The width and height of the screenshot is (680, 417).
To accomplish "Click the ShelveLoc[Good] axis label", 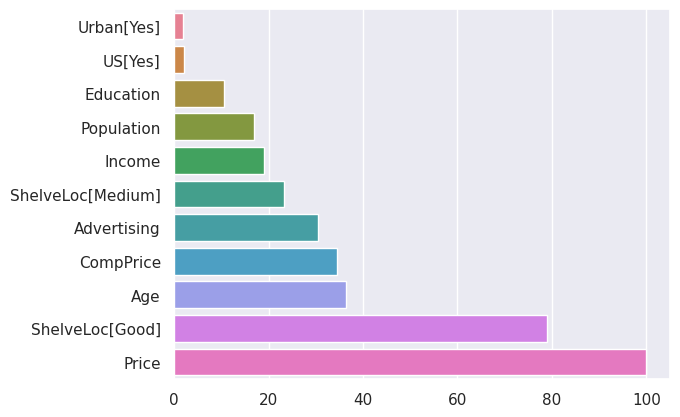I will 96,329.
